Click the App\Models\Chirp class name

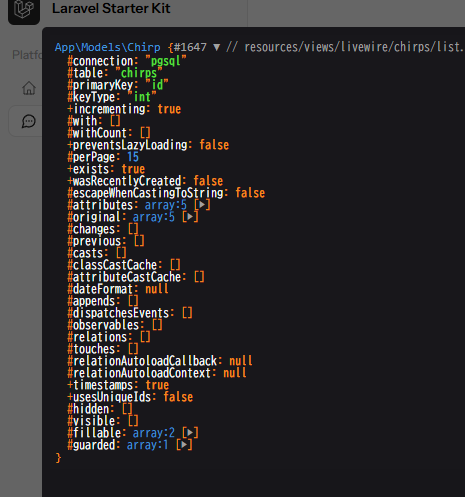[x=108, y=47]
